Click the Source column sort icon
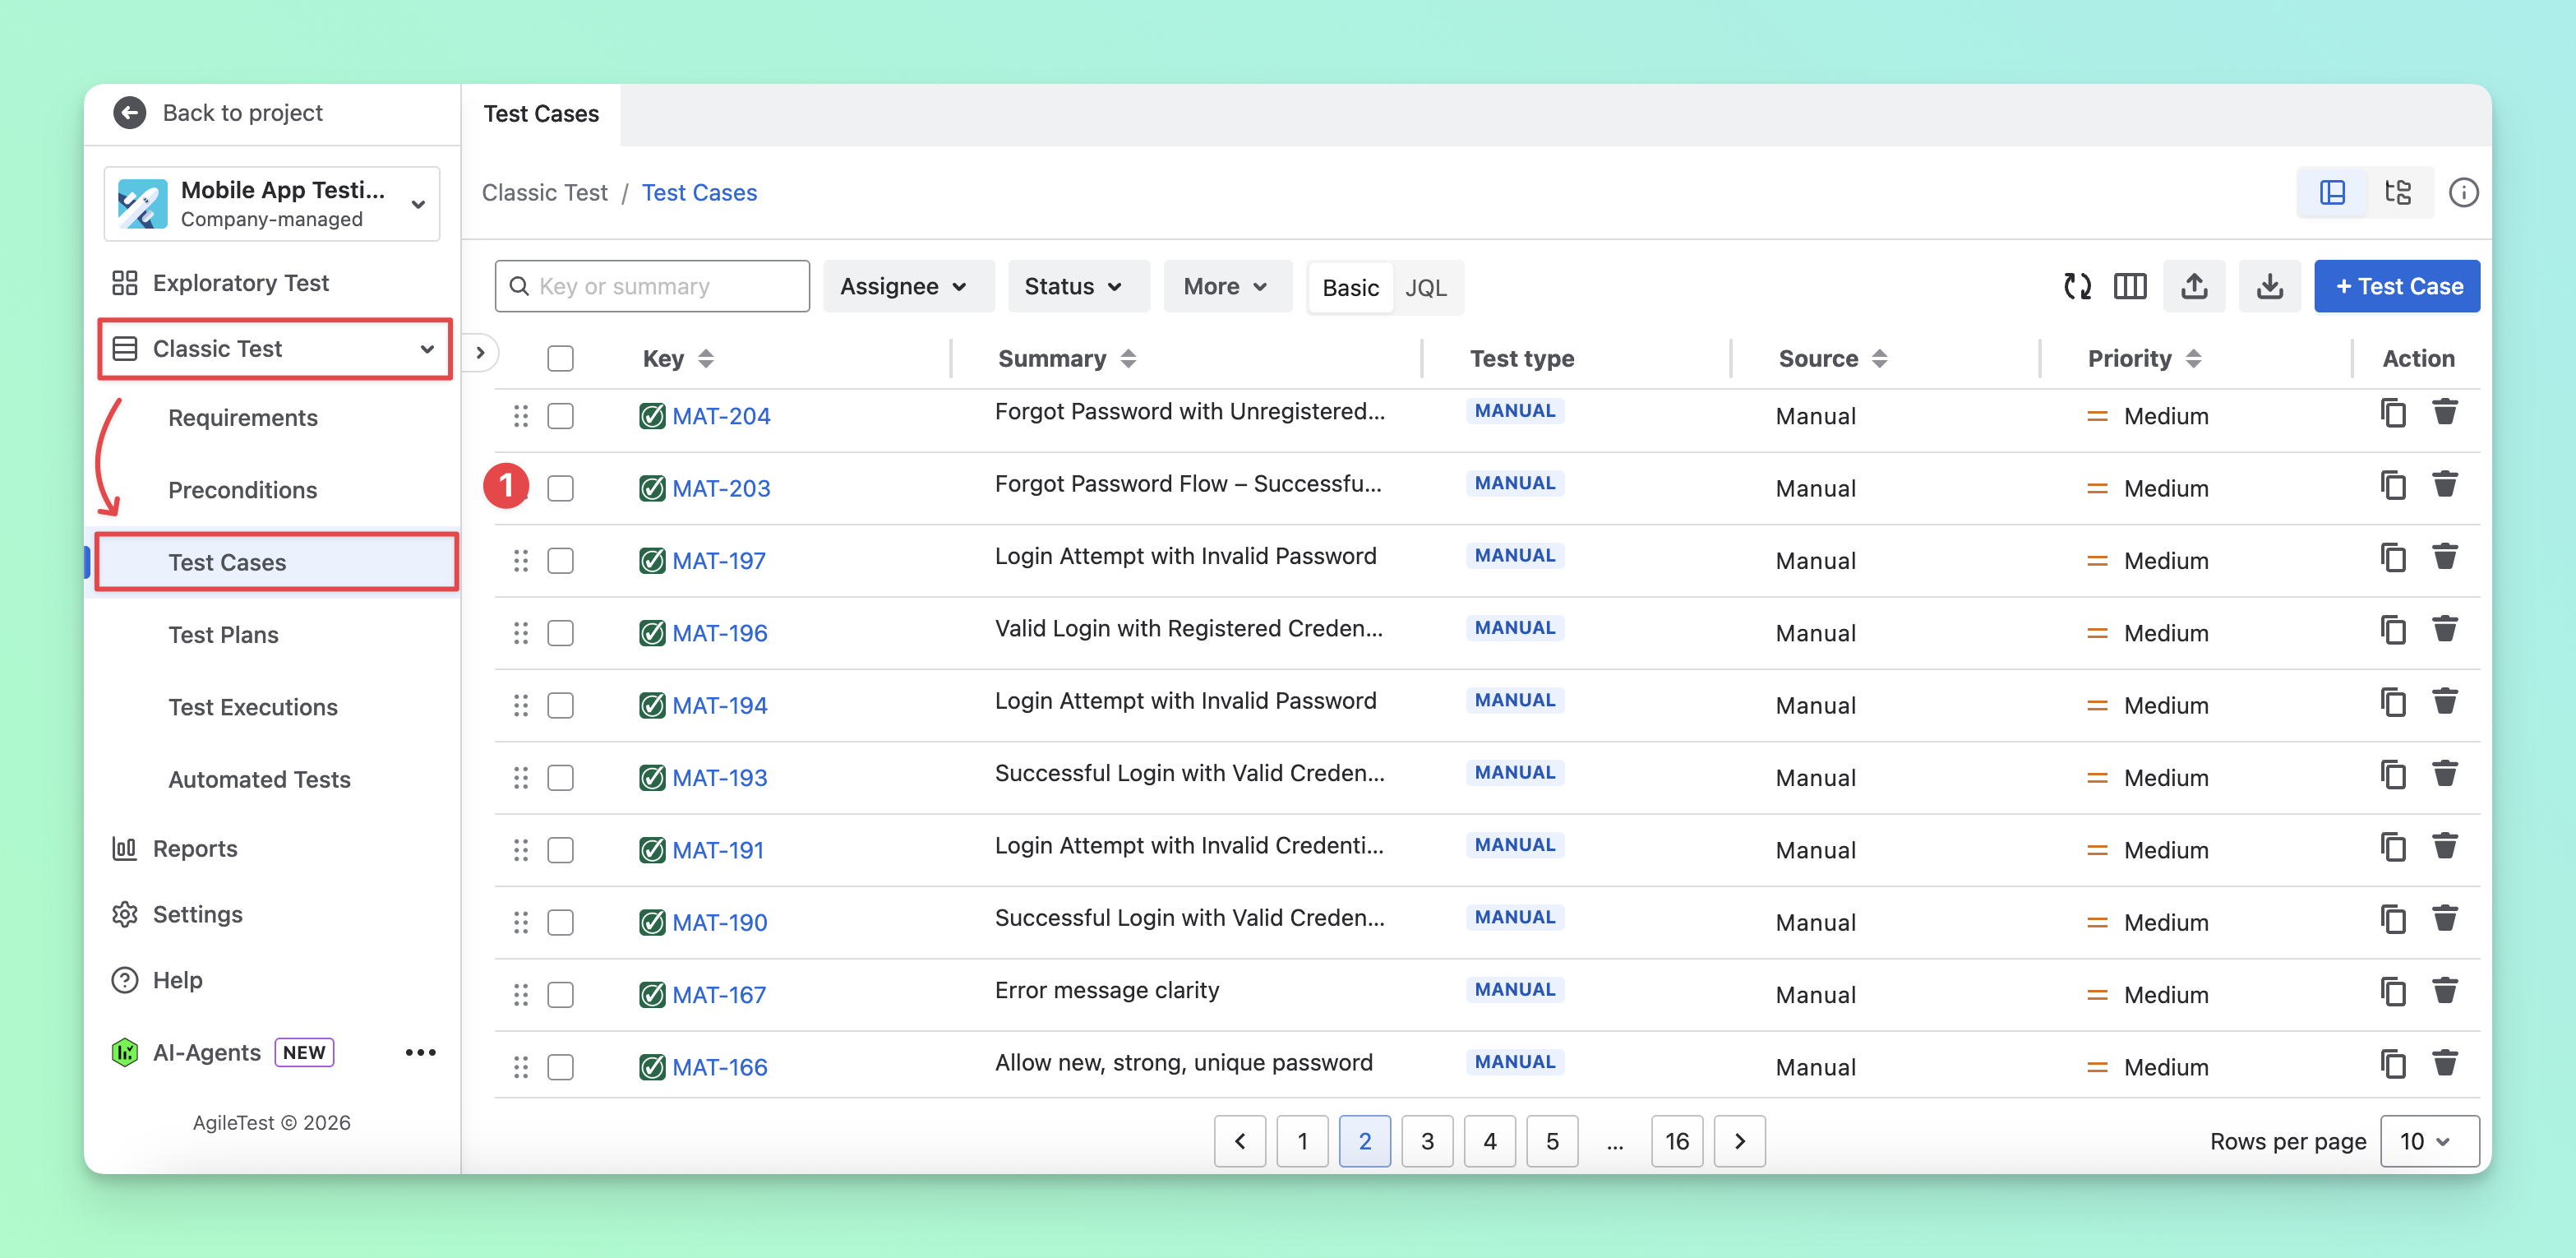 tap(1879, 358)
